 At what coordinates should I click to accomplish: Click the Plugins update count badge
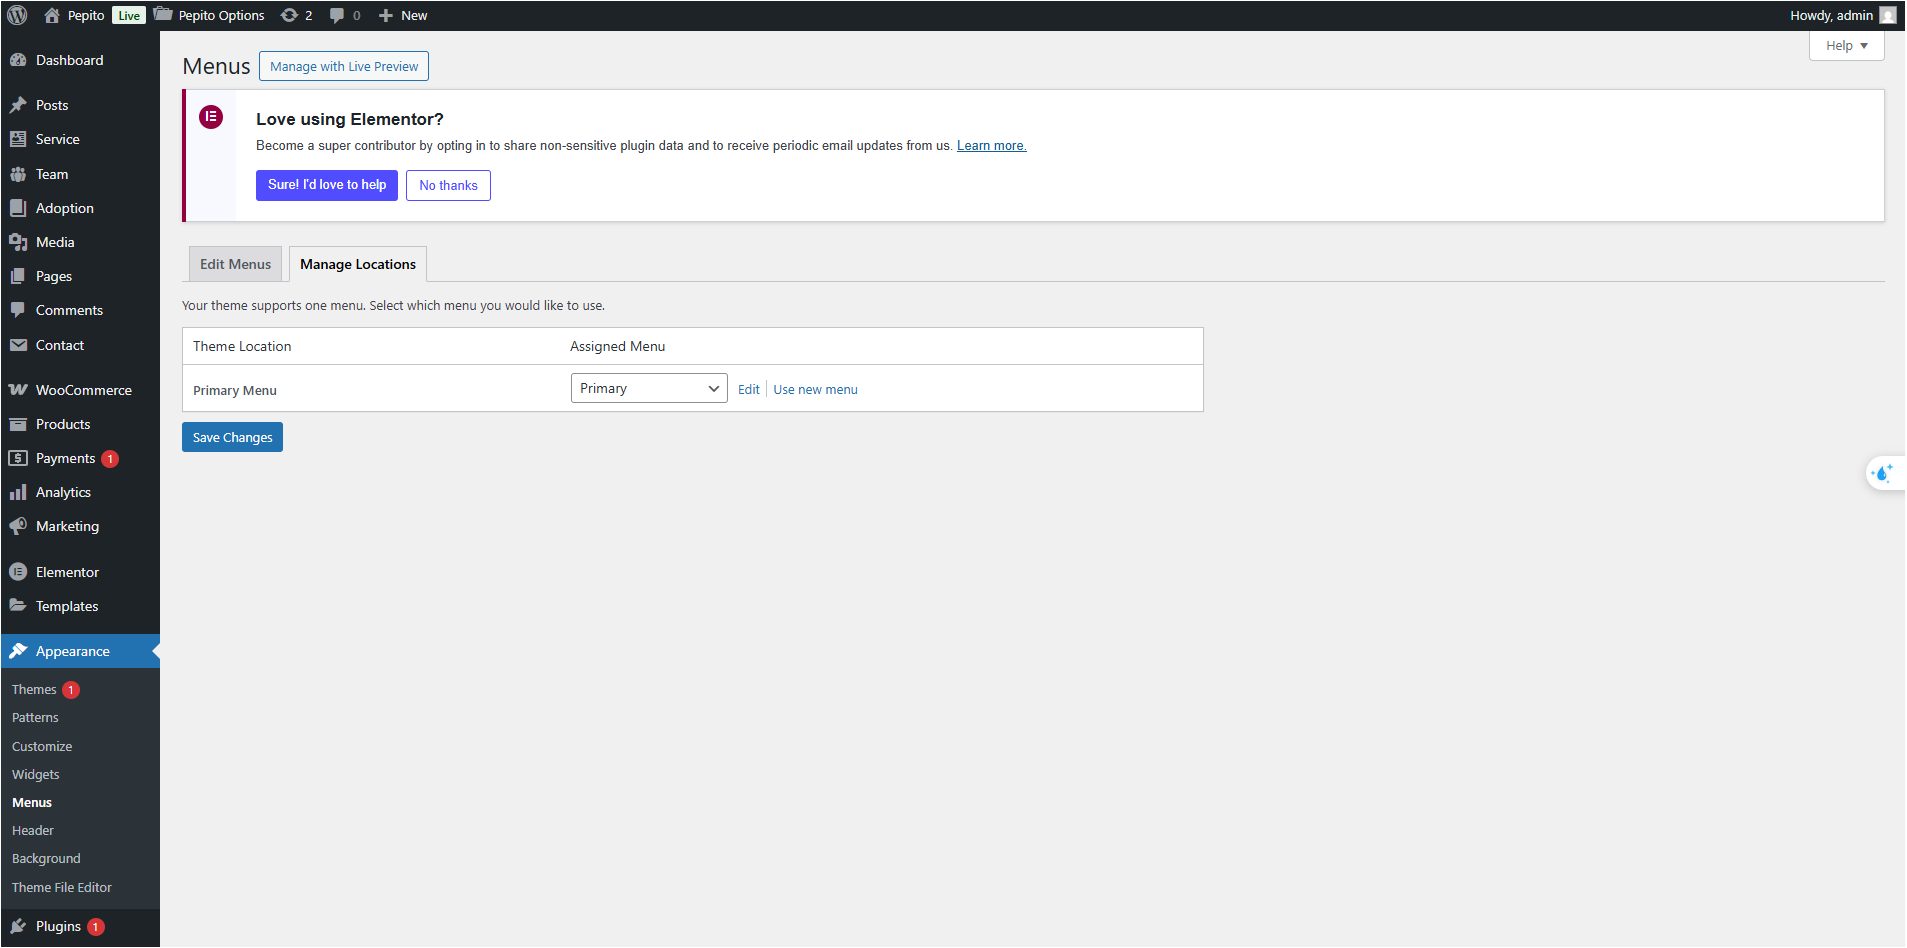pyautogui.click(x=96, y=927)
